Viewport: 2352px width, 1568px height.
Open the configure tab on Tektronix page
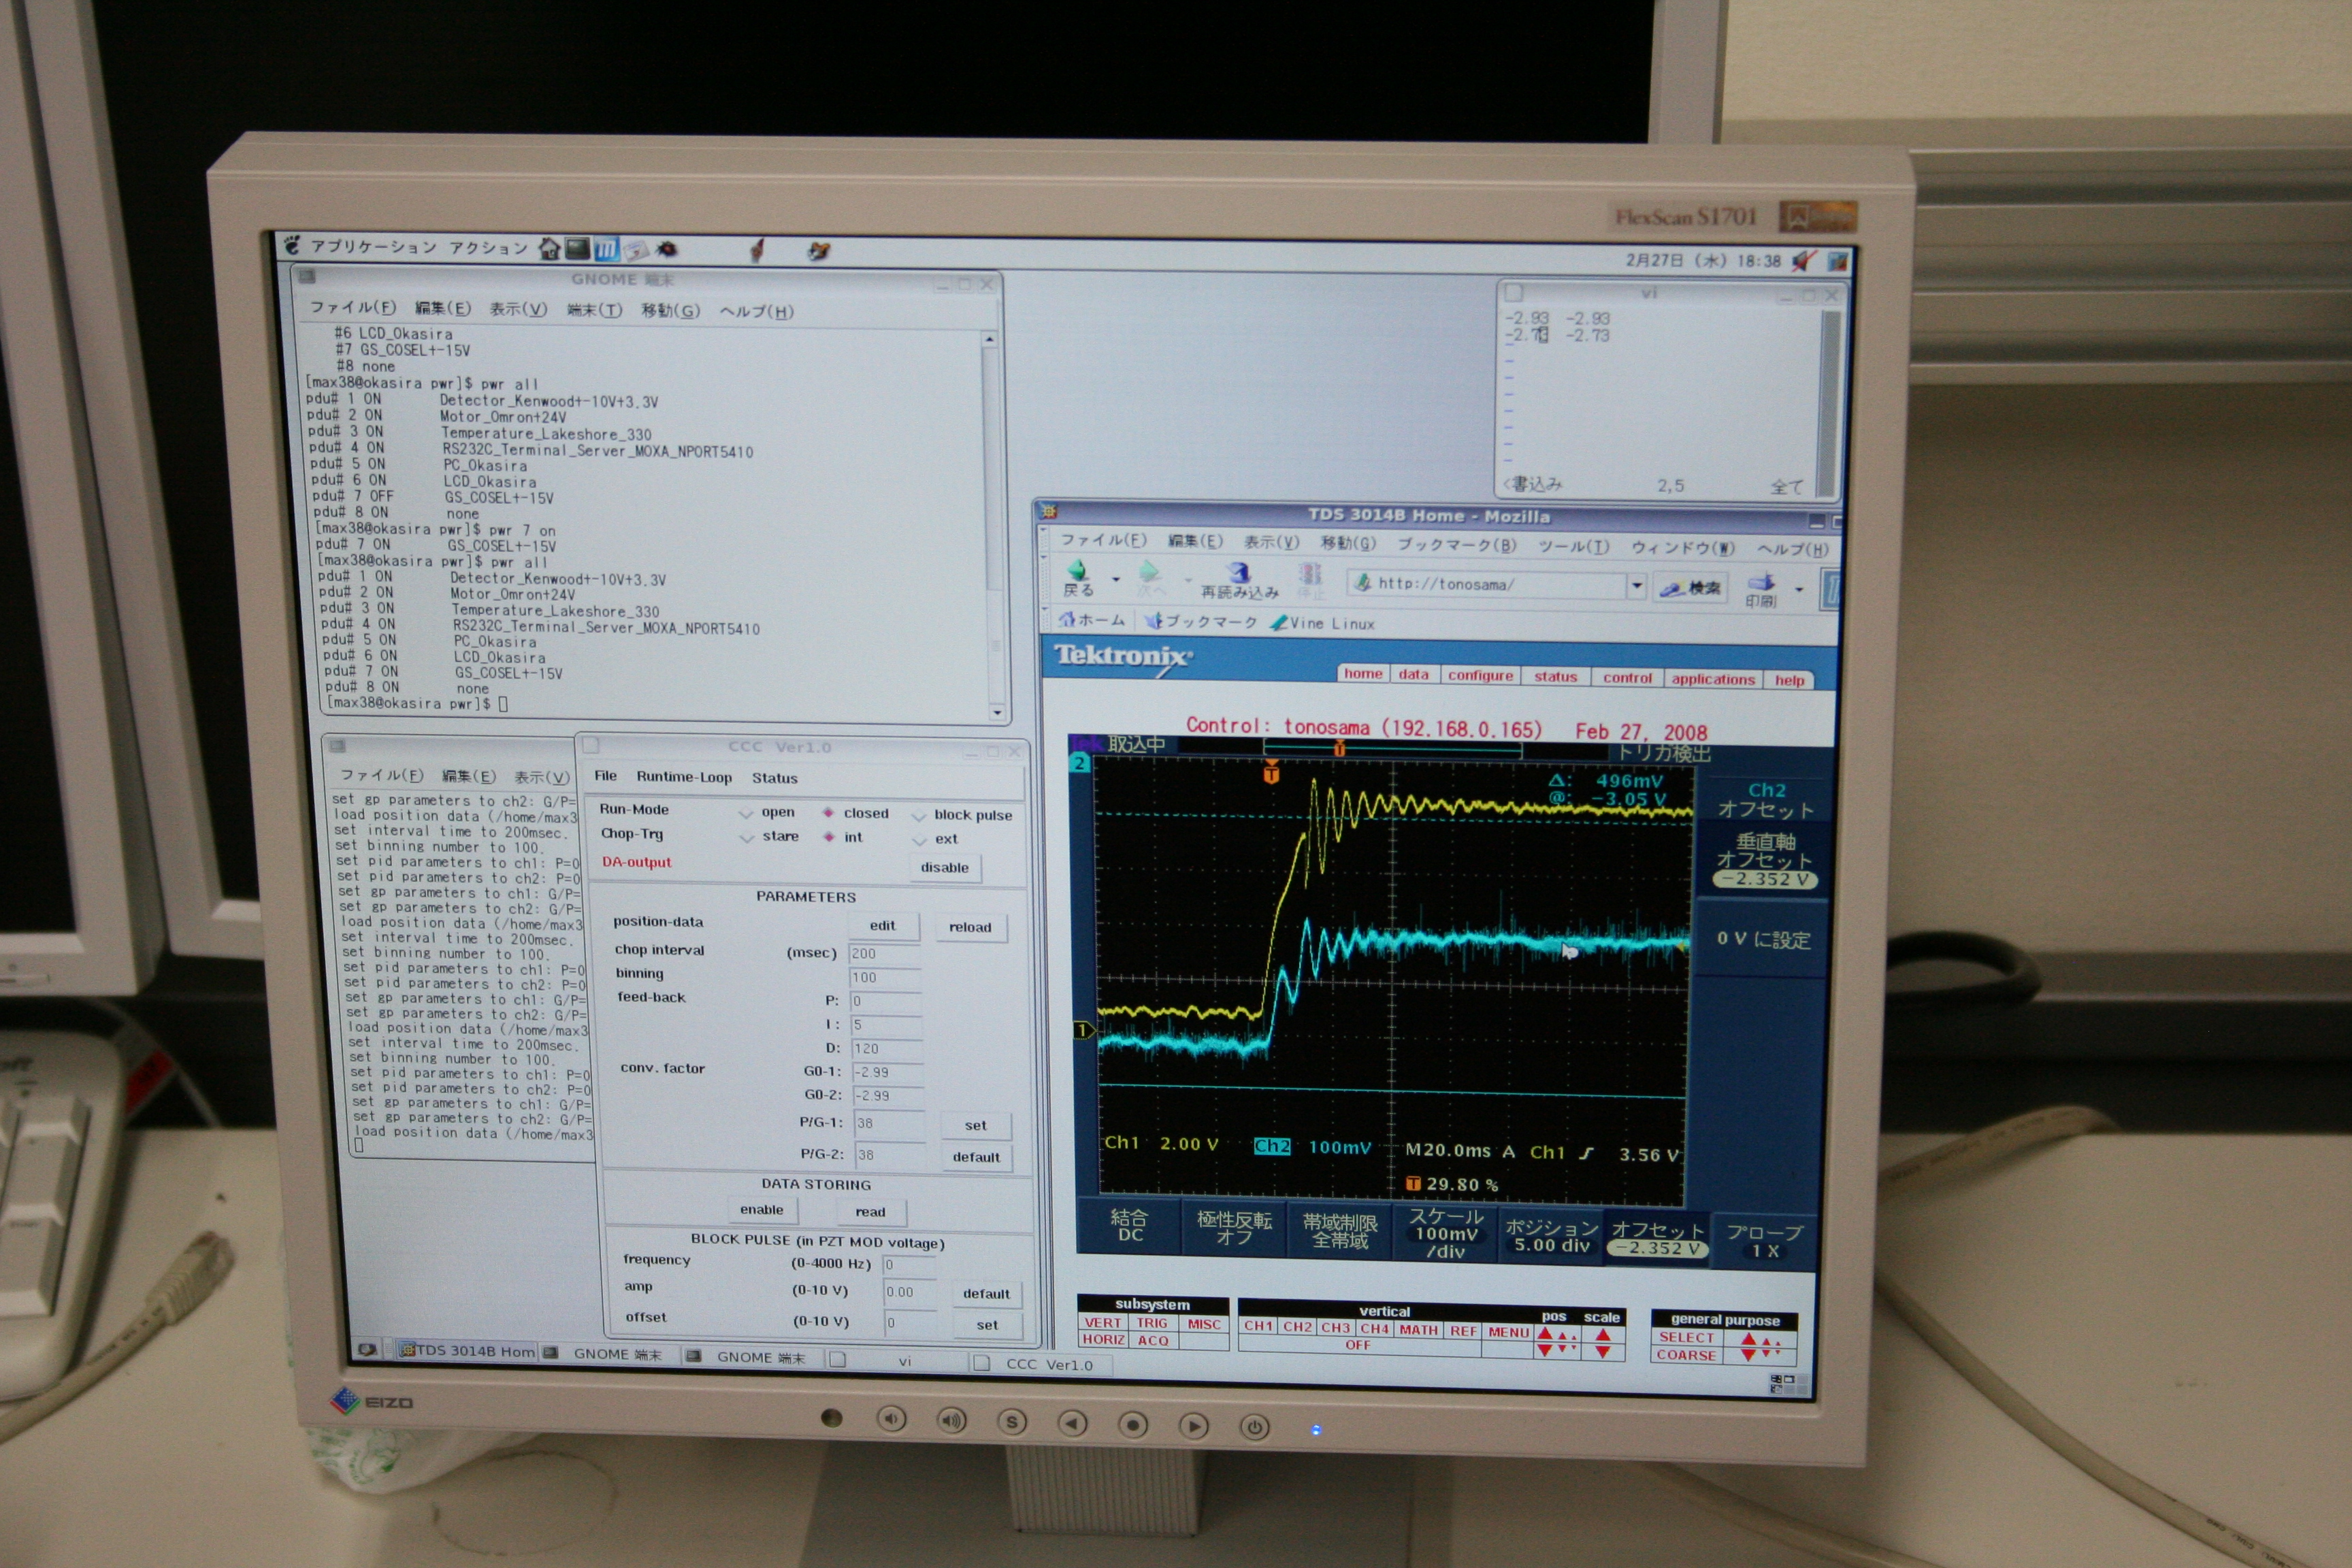(x=1480, y=676)
